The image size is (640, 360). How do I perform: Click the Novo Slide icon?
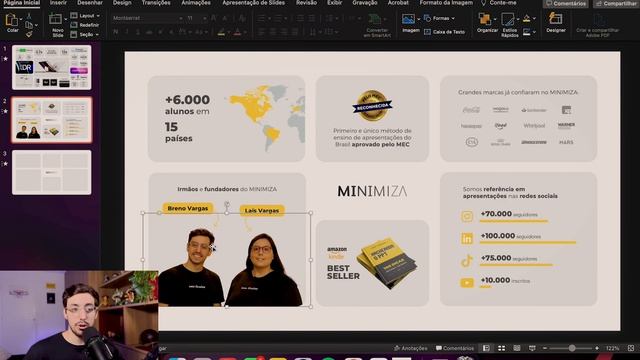tap(55, 19)
